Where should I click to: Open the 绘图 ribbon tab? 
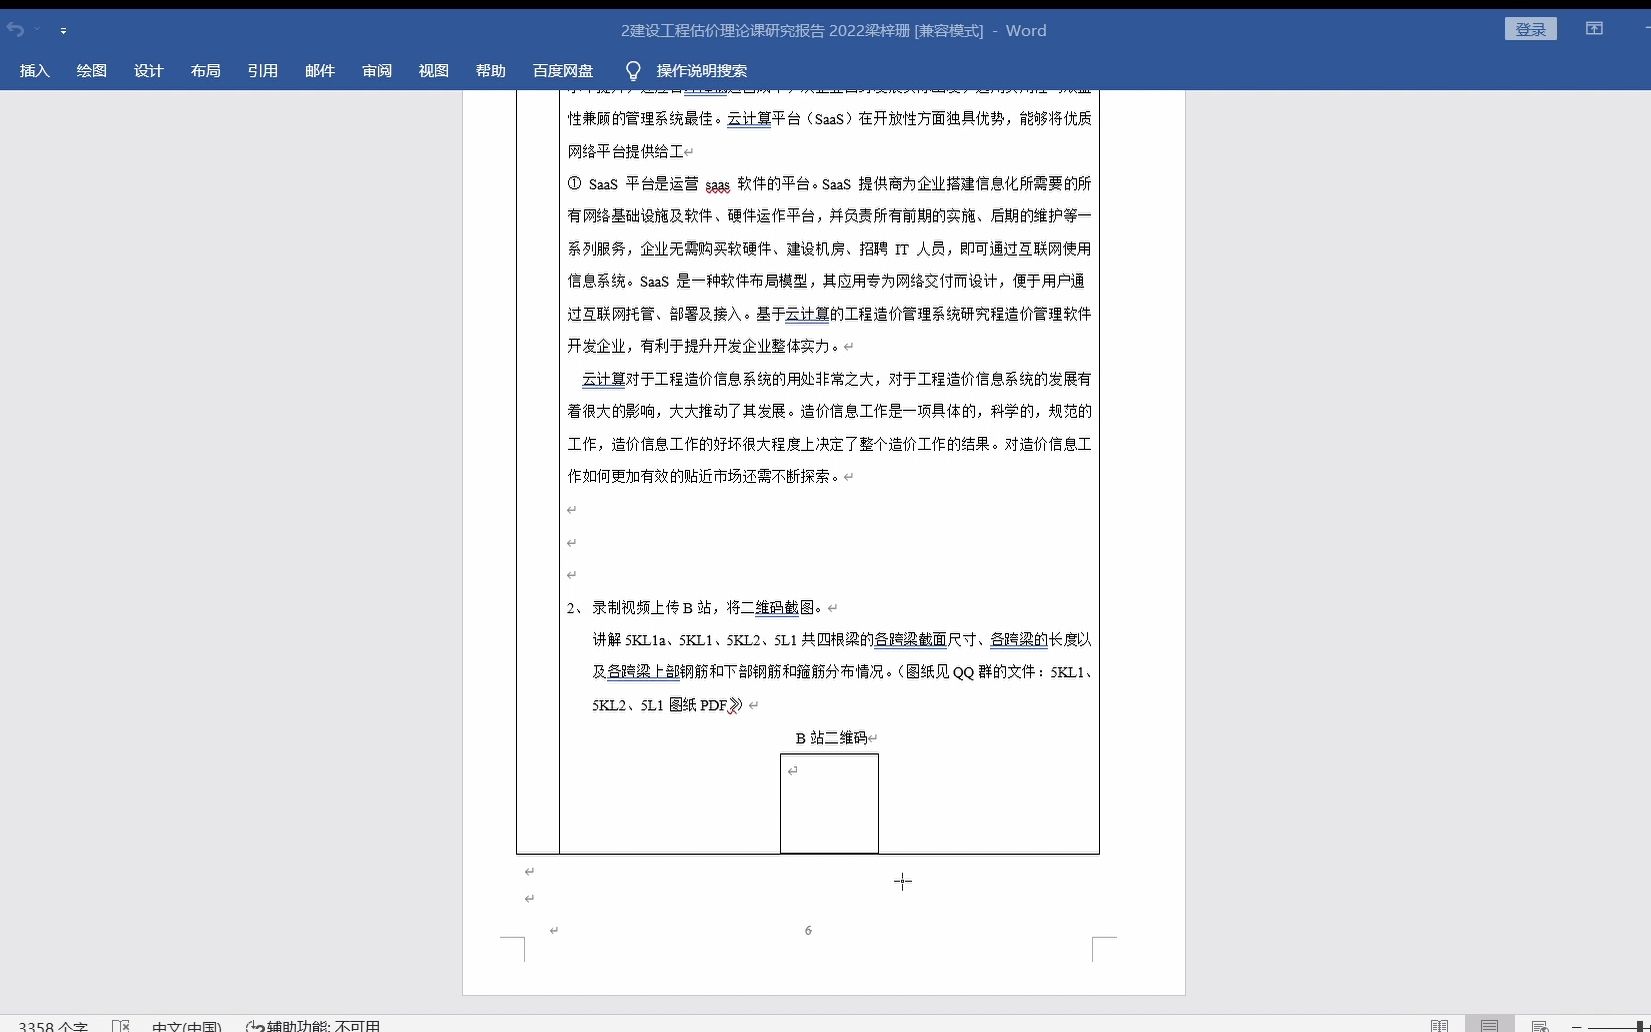coord(91,71)
